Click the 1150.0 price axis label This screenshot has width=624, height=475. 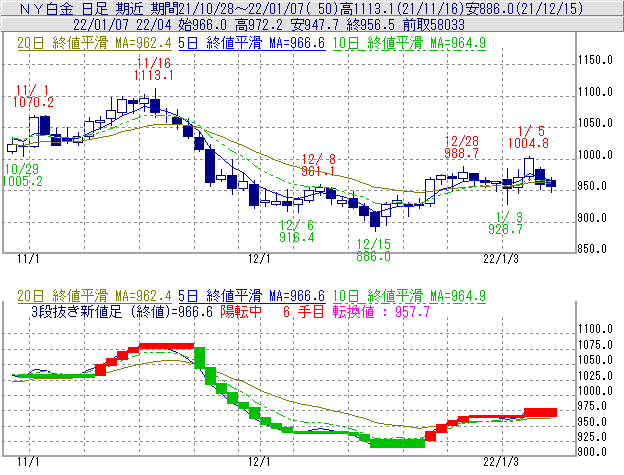click(x=595, y=60)
